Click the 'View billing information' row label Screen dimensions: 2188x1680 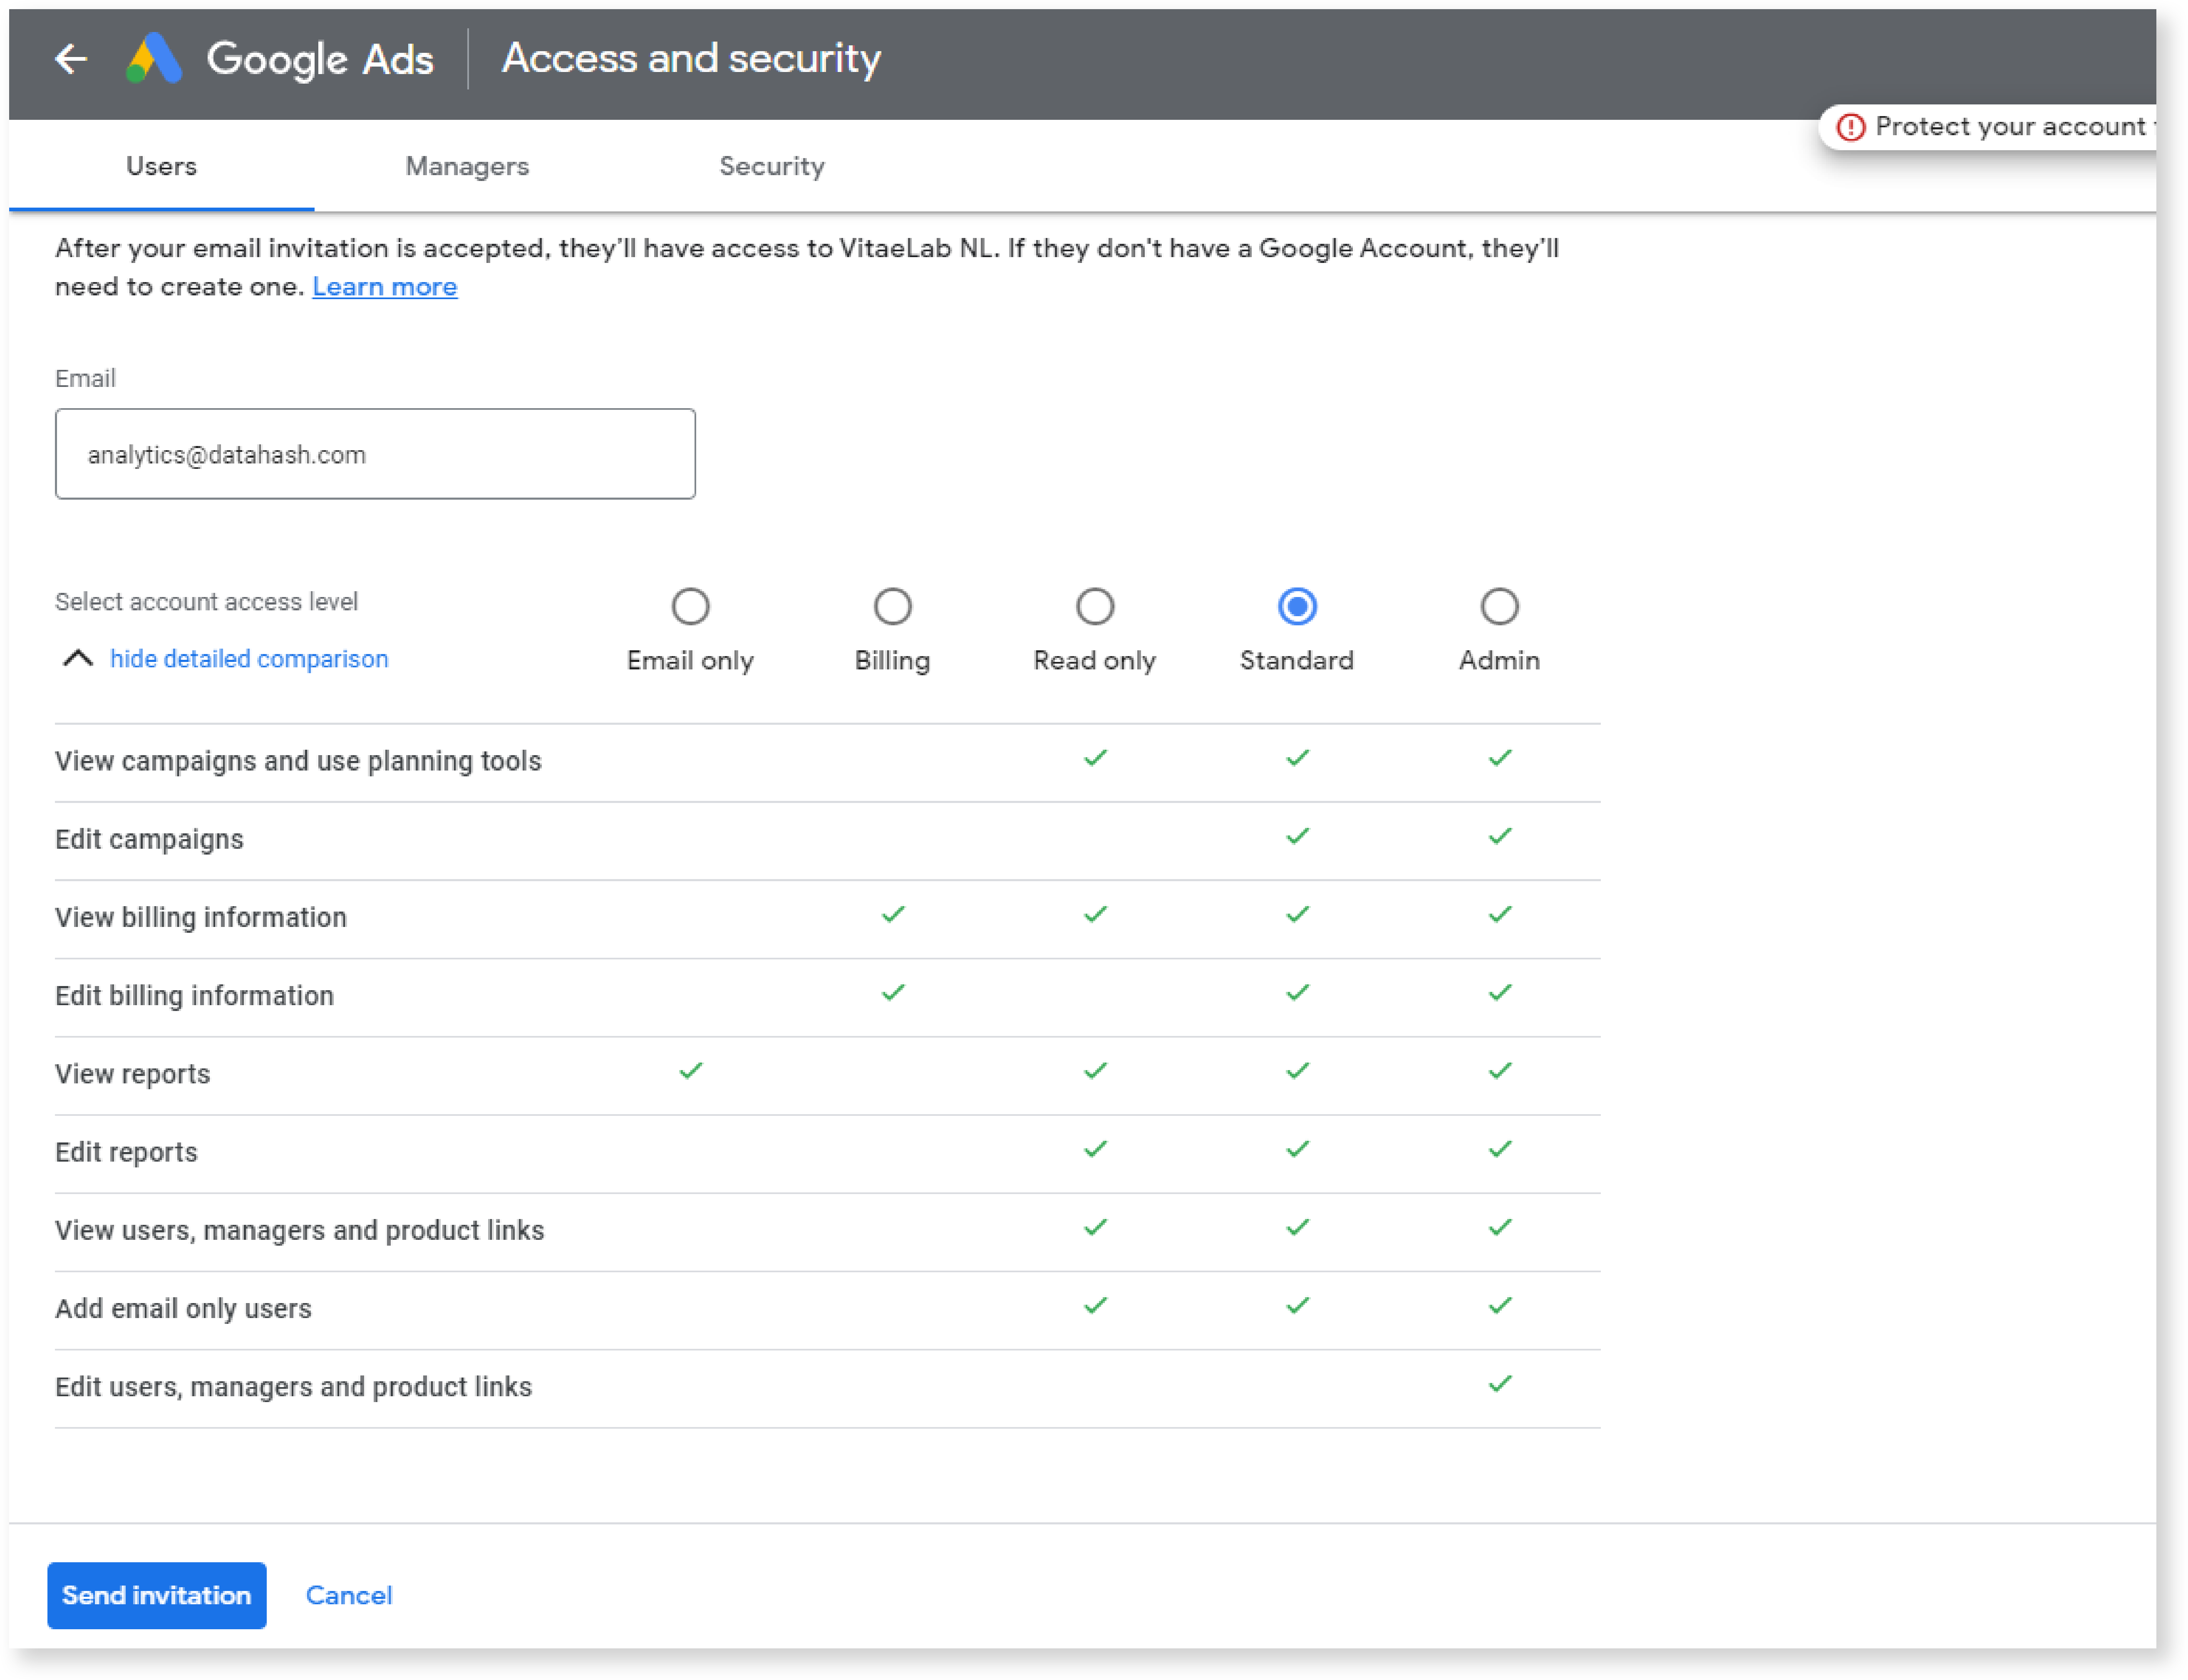[201, 917]
